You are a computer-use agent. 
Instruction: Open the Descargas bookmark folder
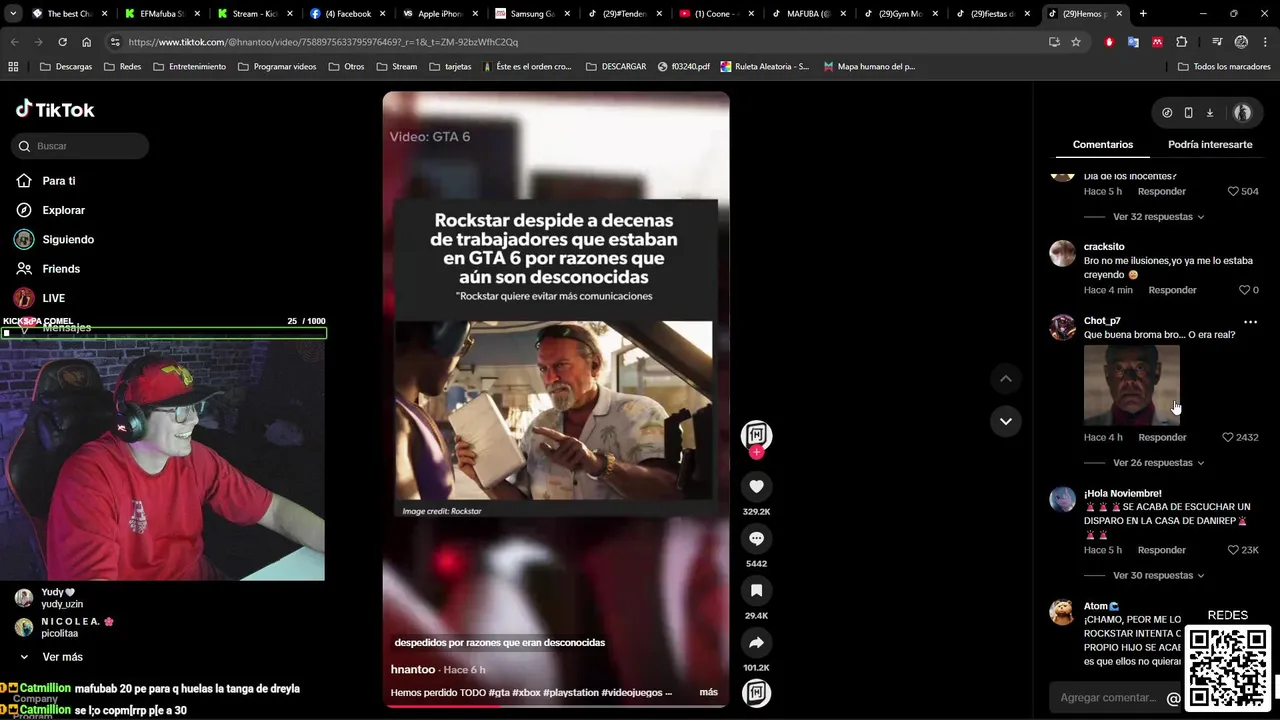pyautogui.click(x=66, y=67)
